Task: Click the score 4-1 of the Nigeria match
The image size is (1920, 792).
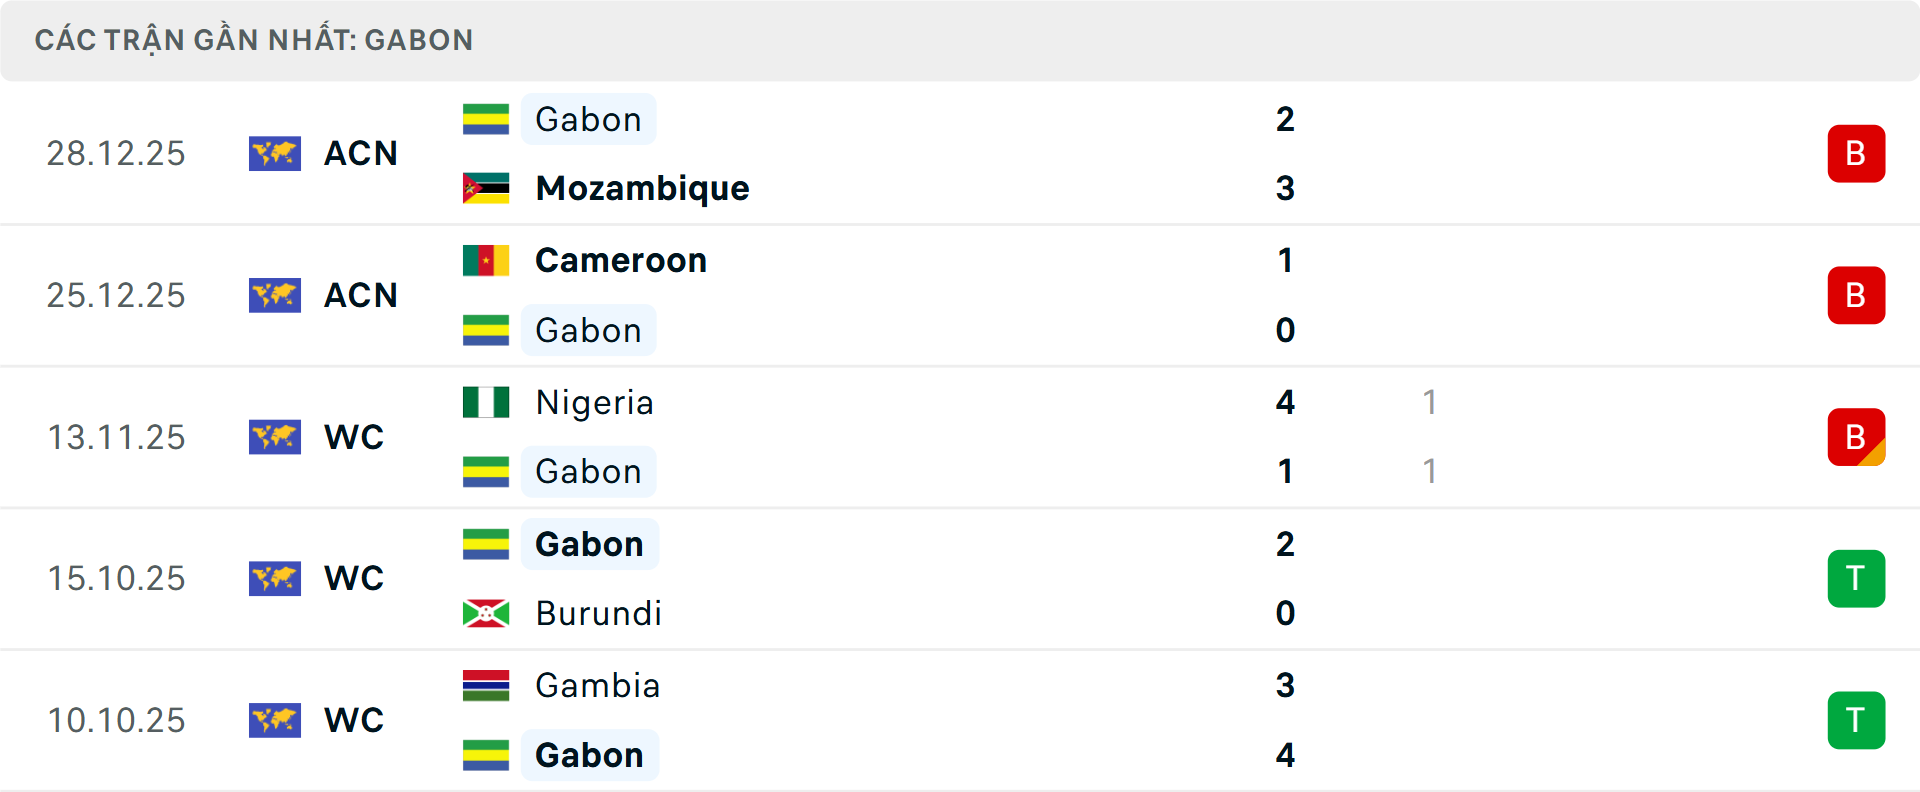Action: click(x=1286, y=437)
